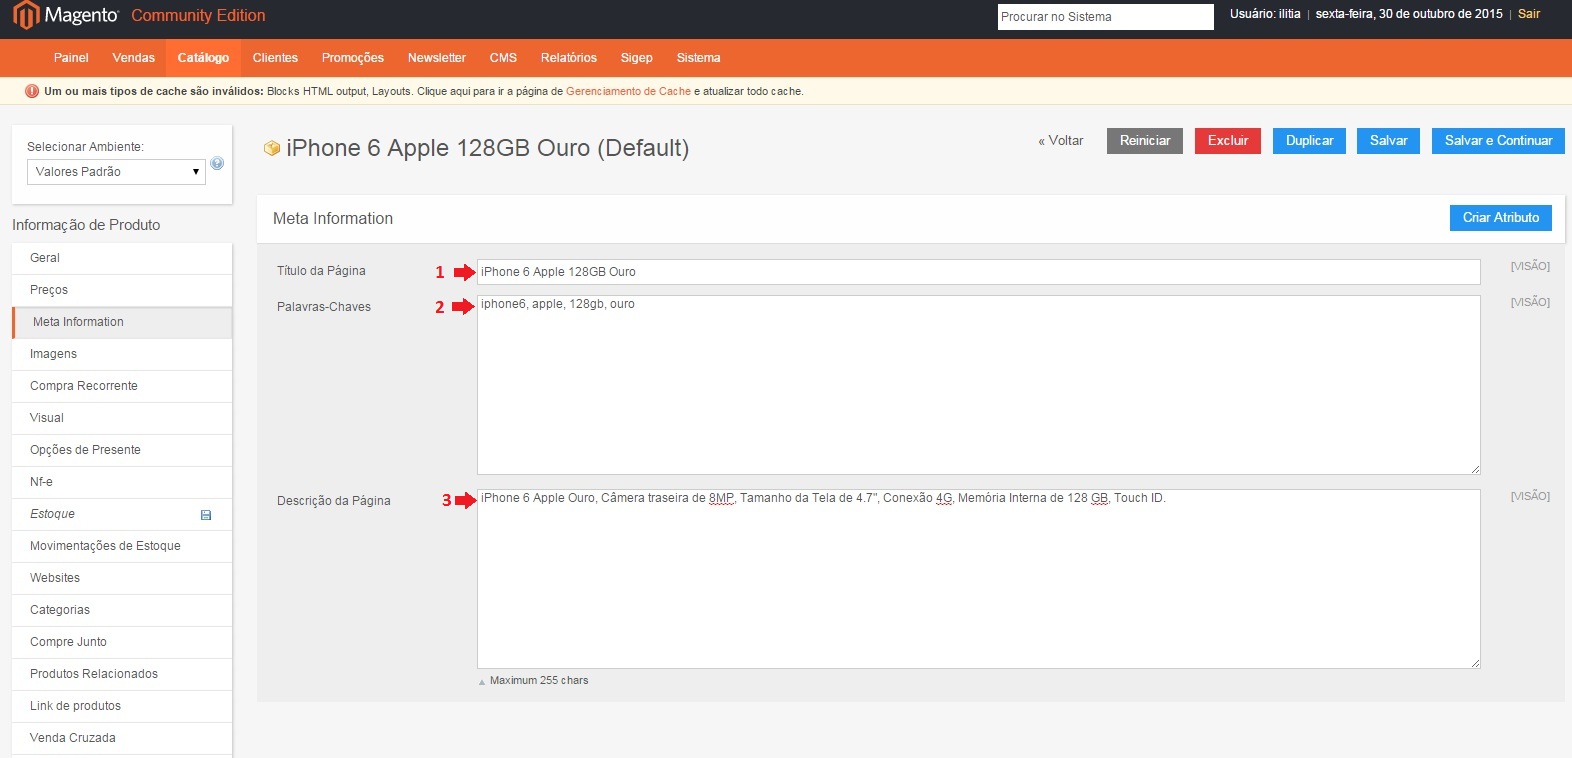1572x758 pixels.
Task: Open the Painel menu
Action: tap(71, 58)
